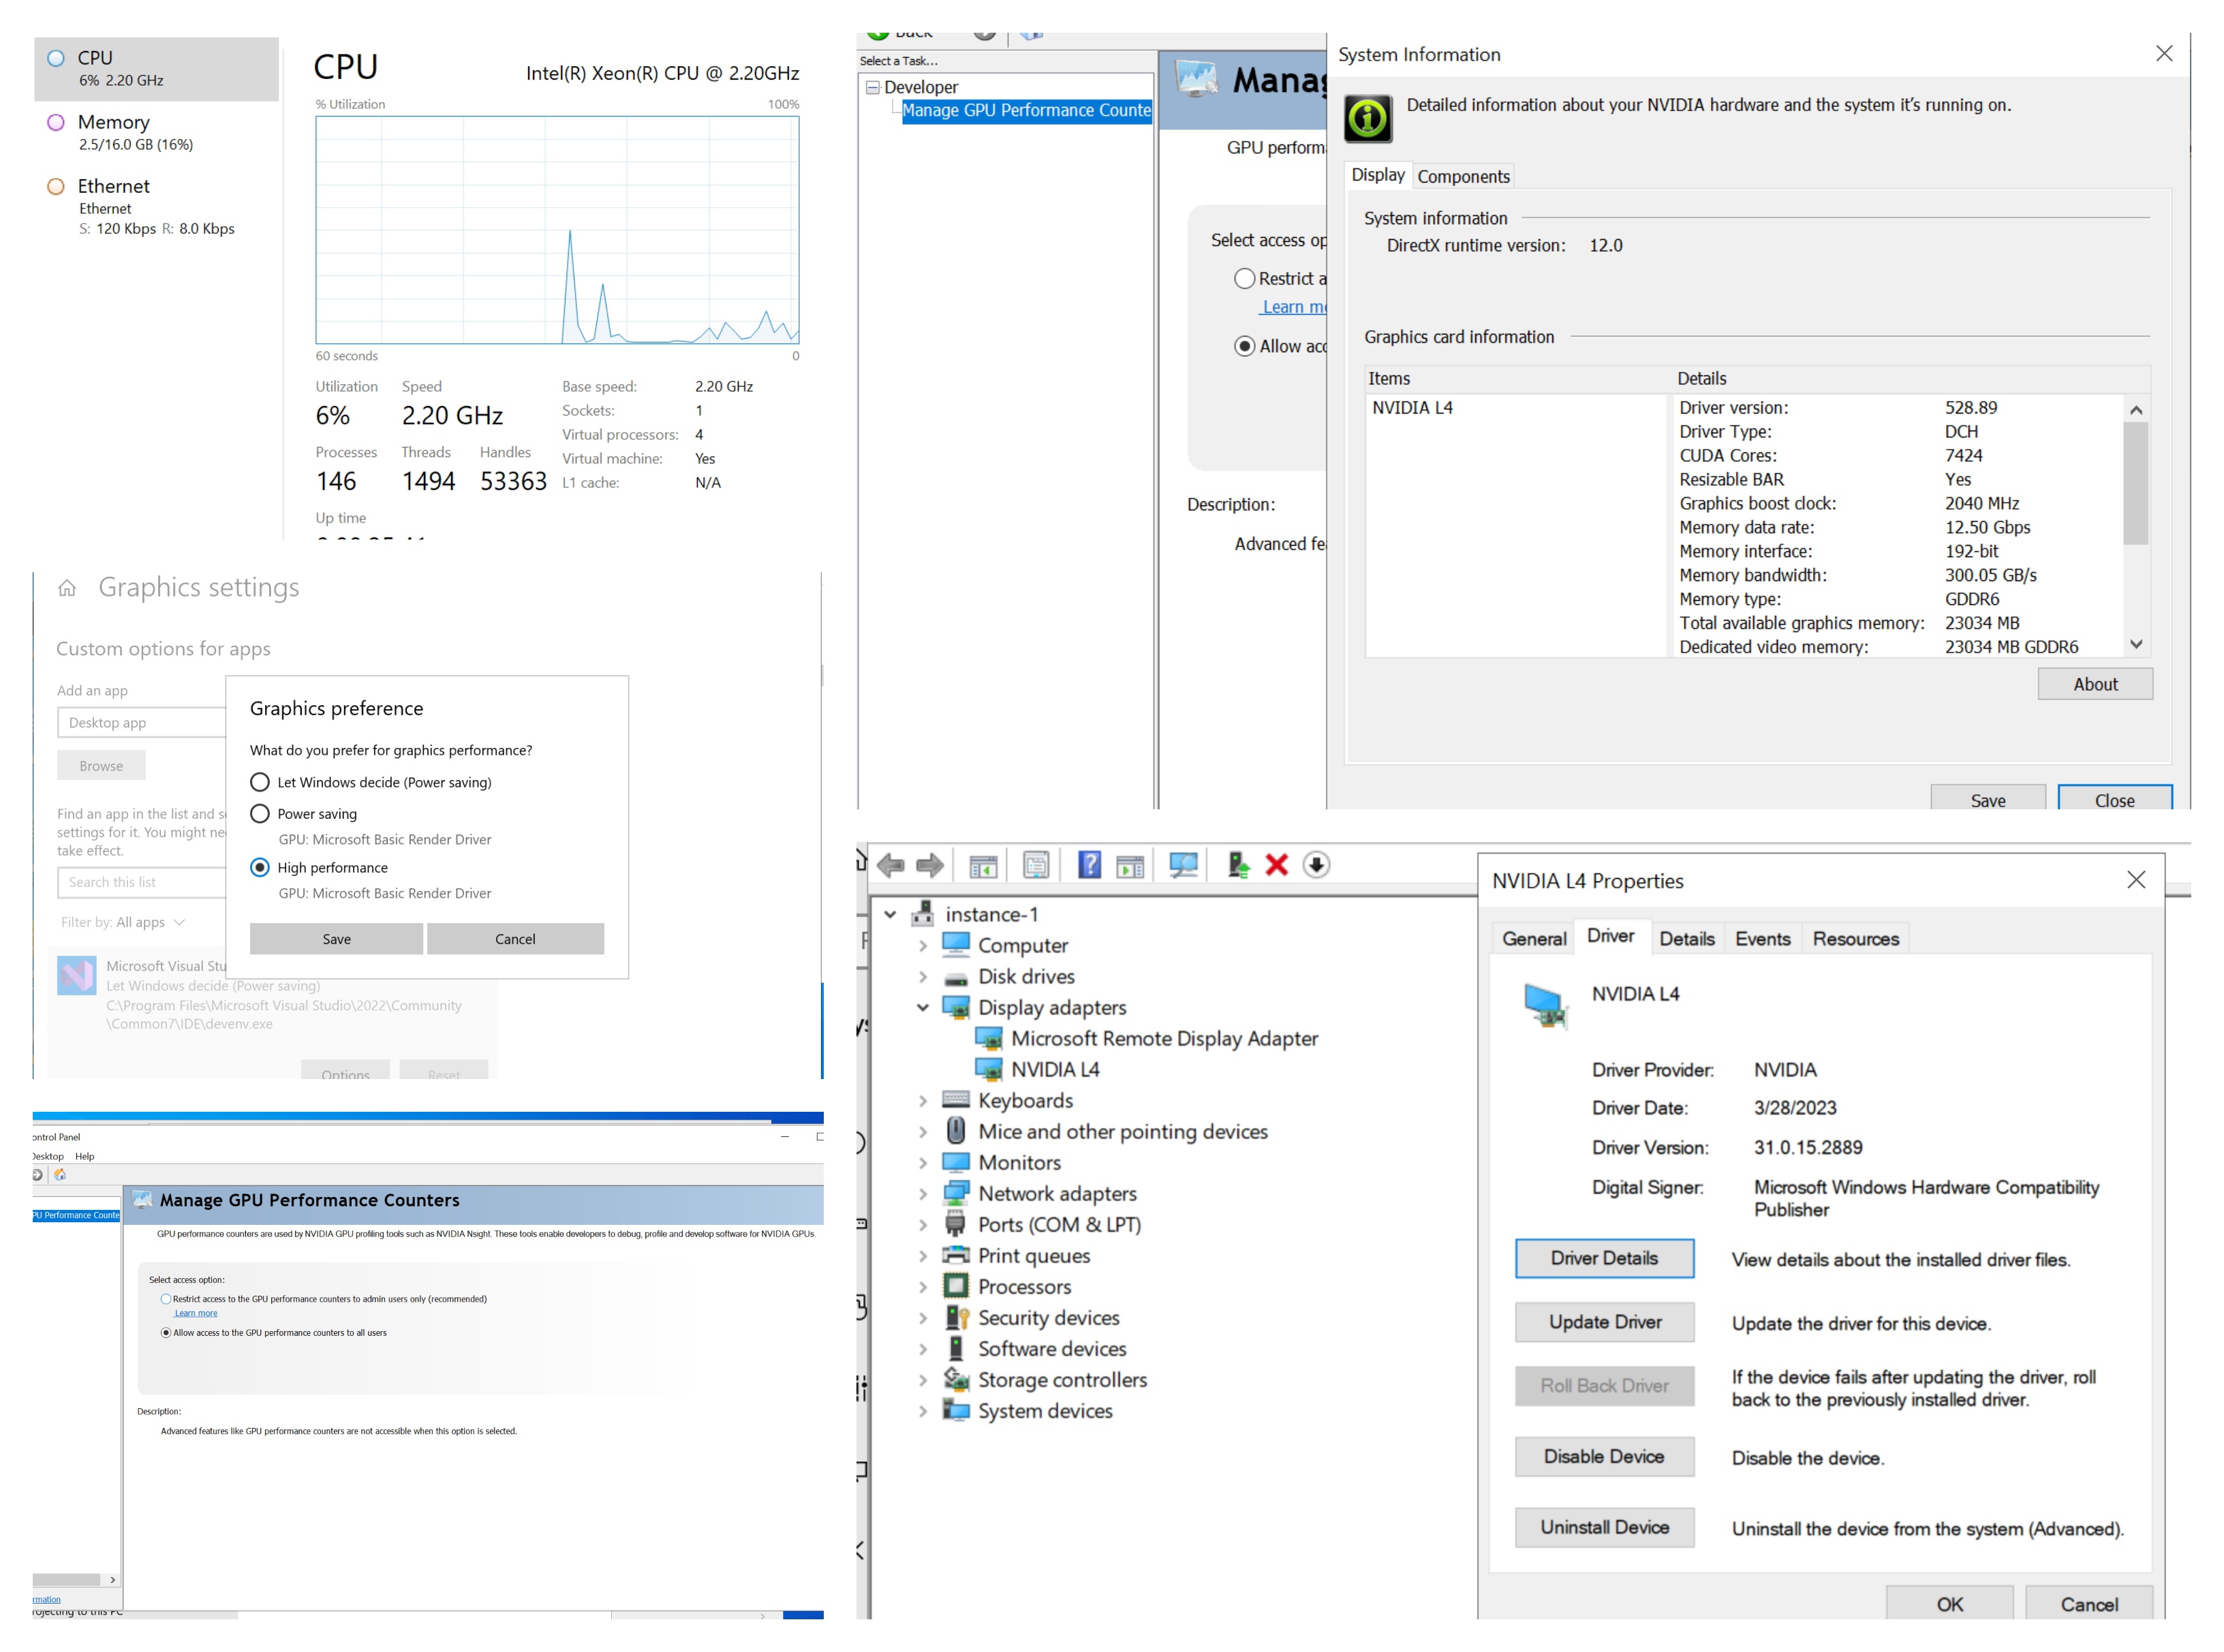Click the Help icon in Device Manager toolbar
Viewport: 2224px width, 1652px height.
(1089, 865)
